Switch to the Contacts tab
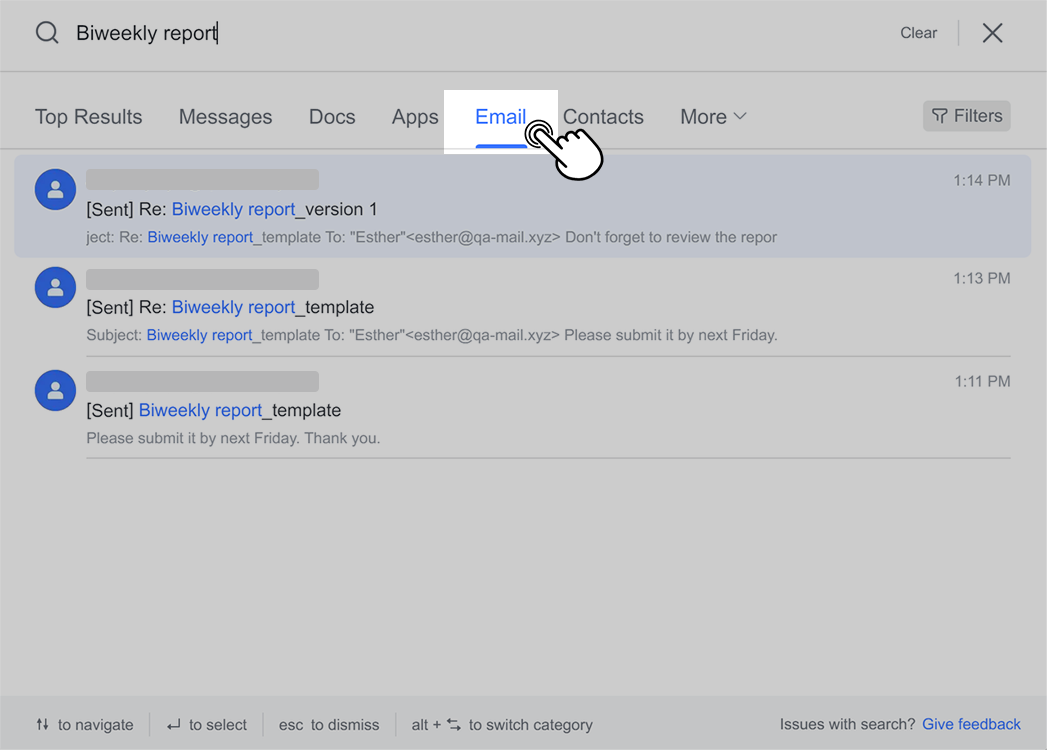This screenshot has height=750, width=1047. pos(603,116)
